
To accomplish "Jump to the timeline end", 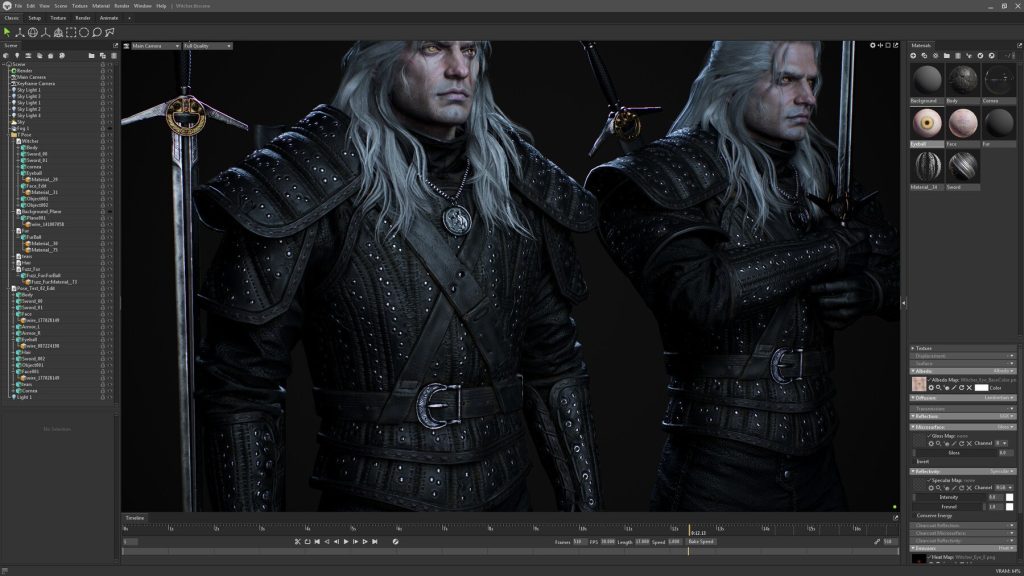I will pyautogui.click(x=375, y=541).
